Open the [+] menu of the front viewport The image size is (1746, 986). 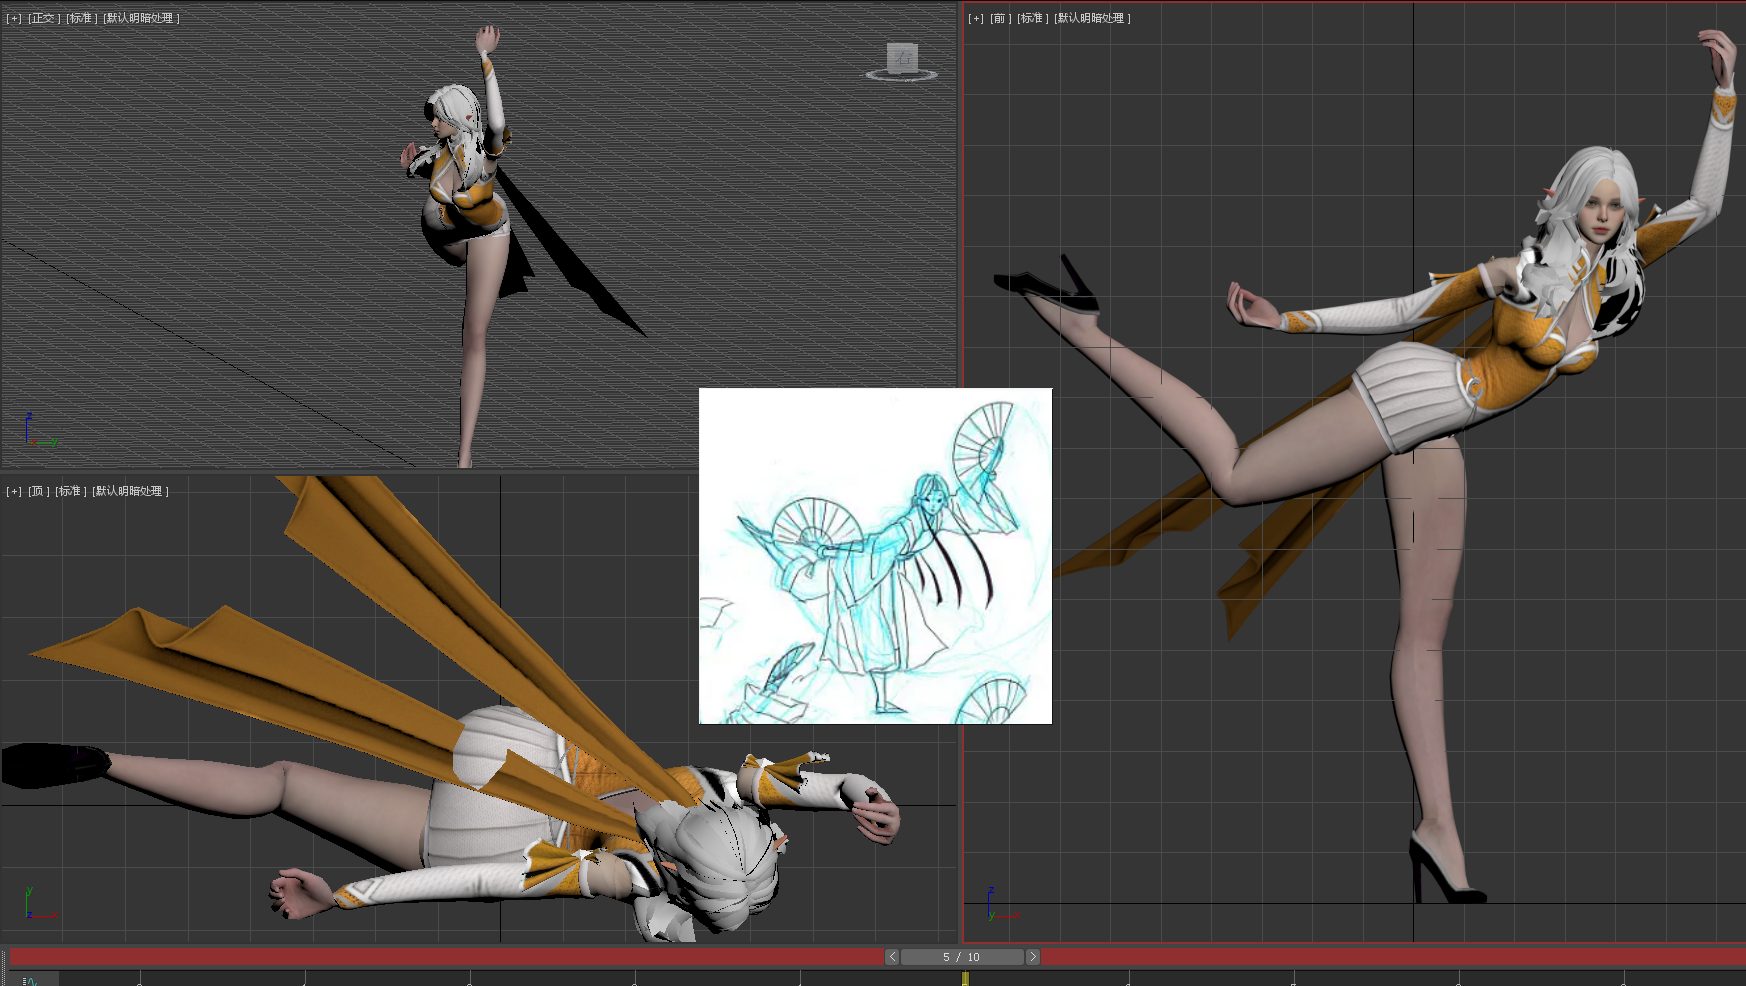click(x=976, y=18)
